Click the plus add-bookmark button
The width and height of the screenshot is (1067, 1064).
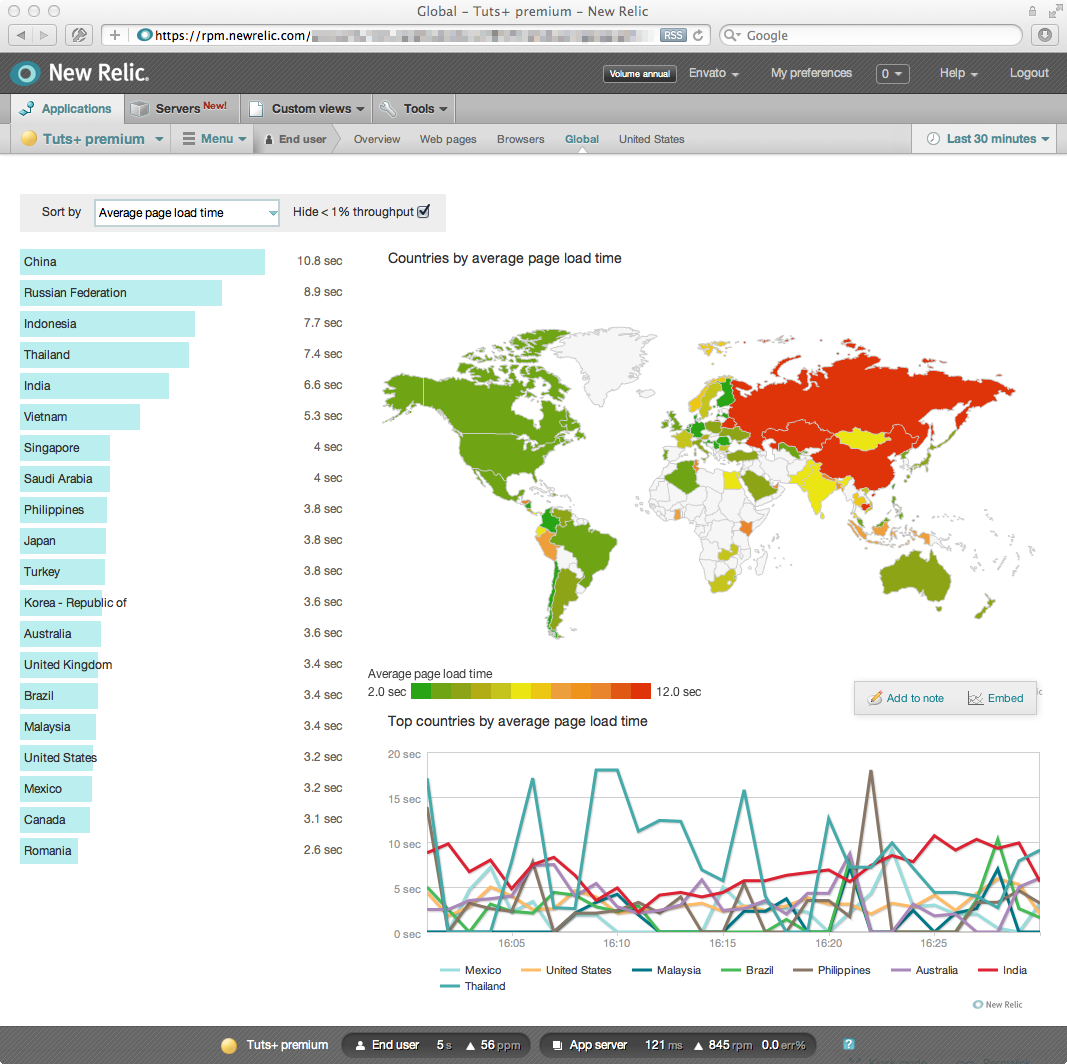click(x=114, y=35)
